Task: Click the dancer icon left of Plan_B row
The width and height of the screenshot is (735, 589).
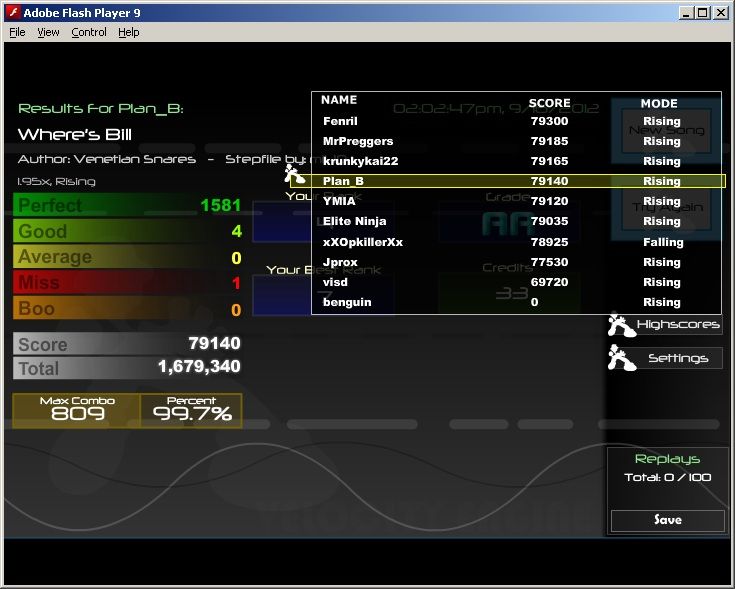Action: 295,178
